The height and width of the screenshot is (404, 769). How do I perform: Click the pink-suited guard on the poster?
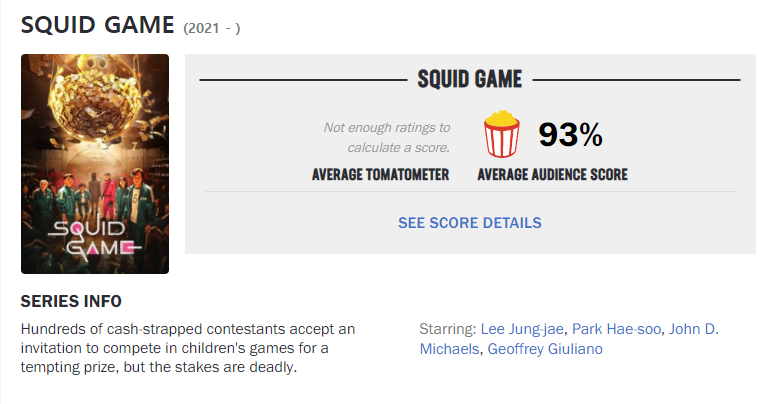[x=109, y=196]
